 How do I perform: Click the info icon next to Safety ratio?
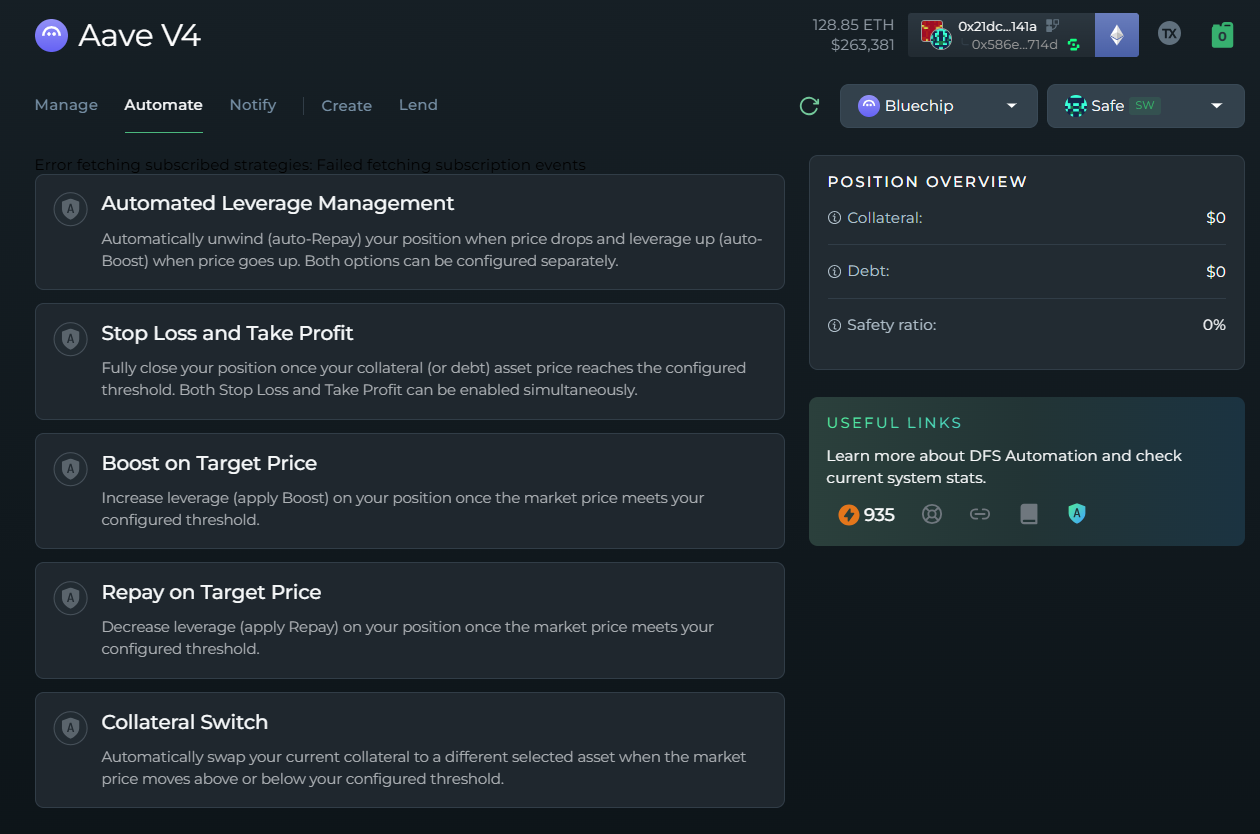click(x=834, y=325)
